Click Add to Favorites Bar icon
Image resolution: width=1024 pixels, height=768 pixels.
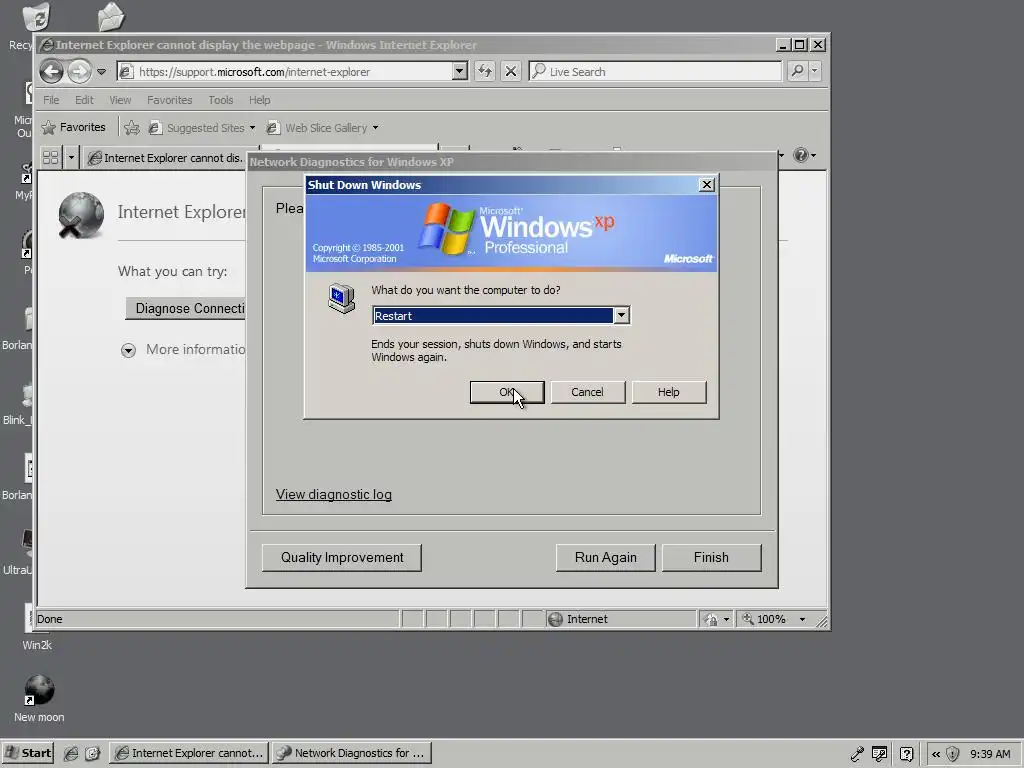point(132,127)
